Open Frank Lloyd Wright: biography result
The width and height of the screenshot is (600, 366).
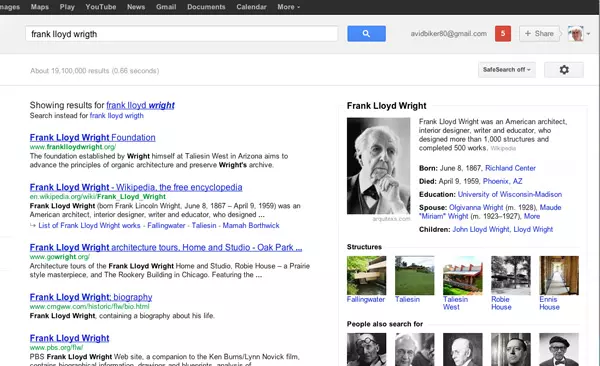click(x=91, y=297)
